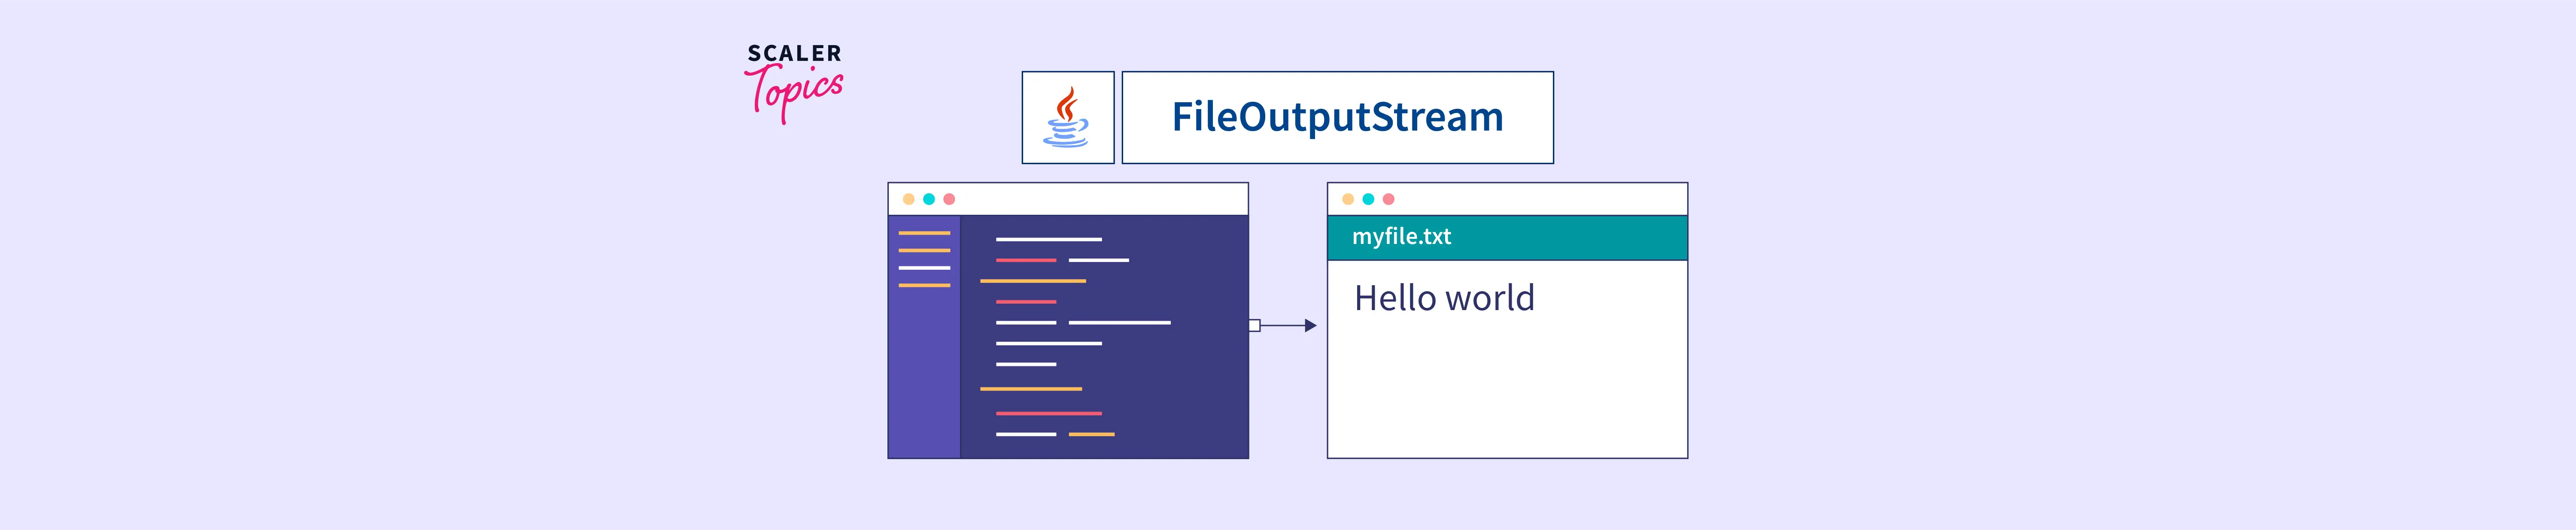Click yellow dot in myfile.txt window

click(1348, 199)
